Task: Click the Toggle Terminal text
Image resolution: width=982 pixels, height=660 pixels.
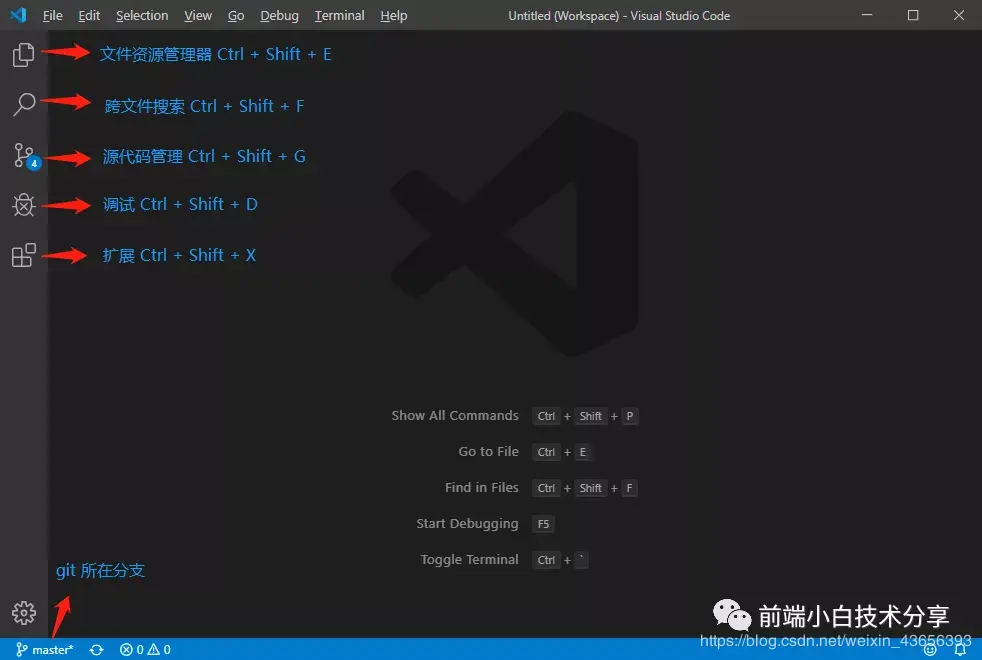Action: pyautogui.click(x=469, y=559)
